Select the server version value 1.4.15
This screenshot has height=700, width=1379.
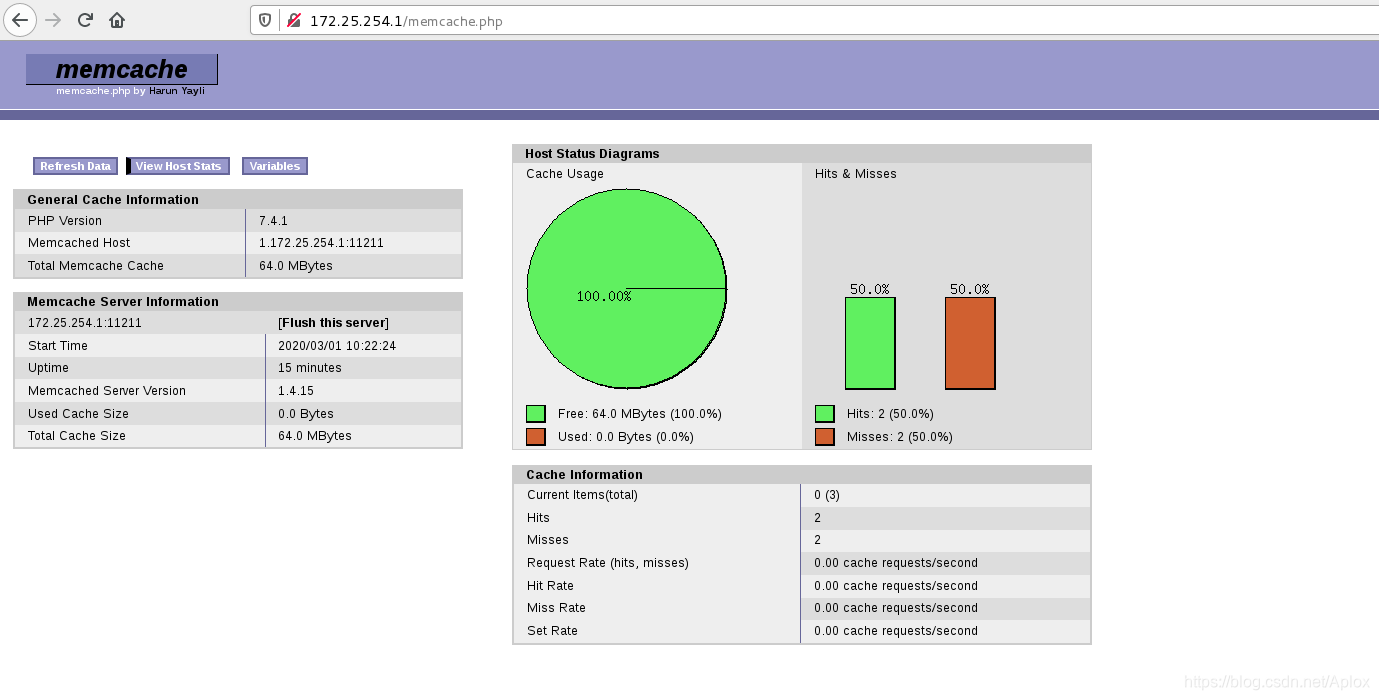[296, 391]
